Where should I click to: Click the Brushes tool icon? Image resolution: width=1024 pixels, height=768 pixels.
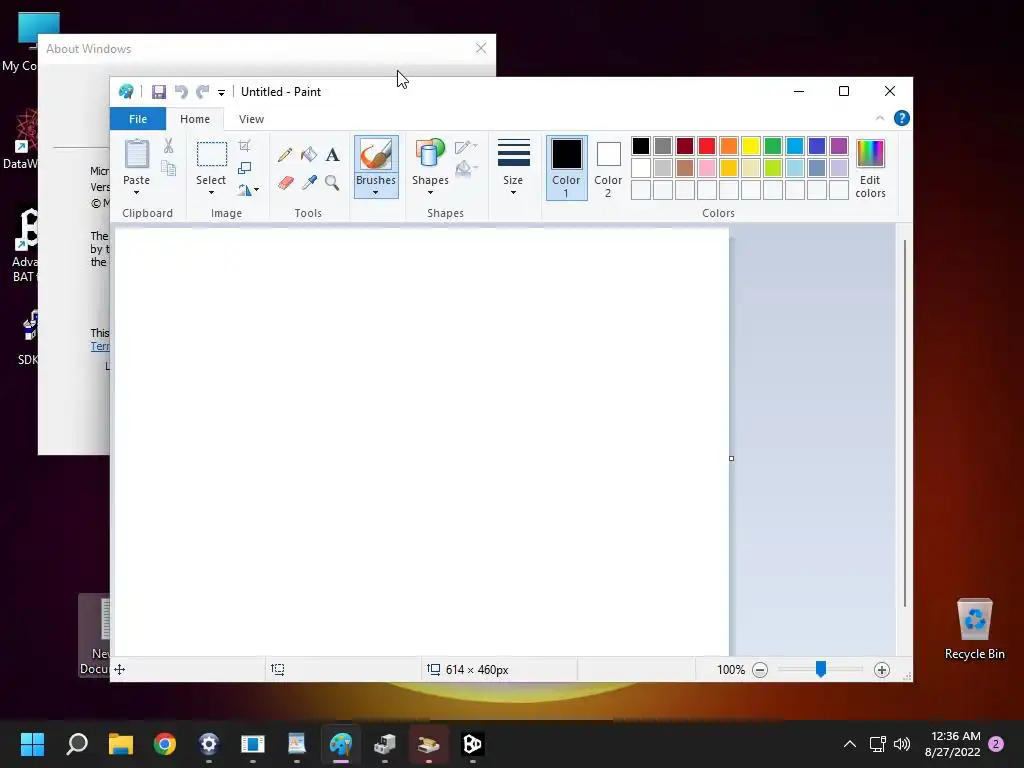376,155
